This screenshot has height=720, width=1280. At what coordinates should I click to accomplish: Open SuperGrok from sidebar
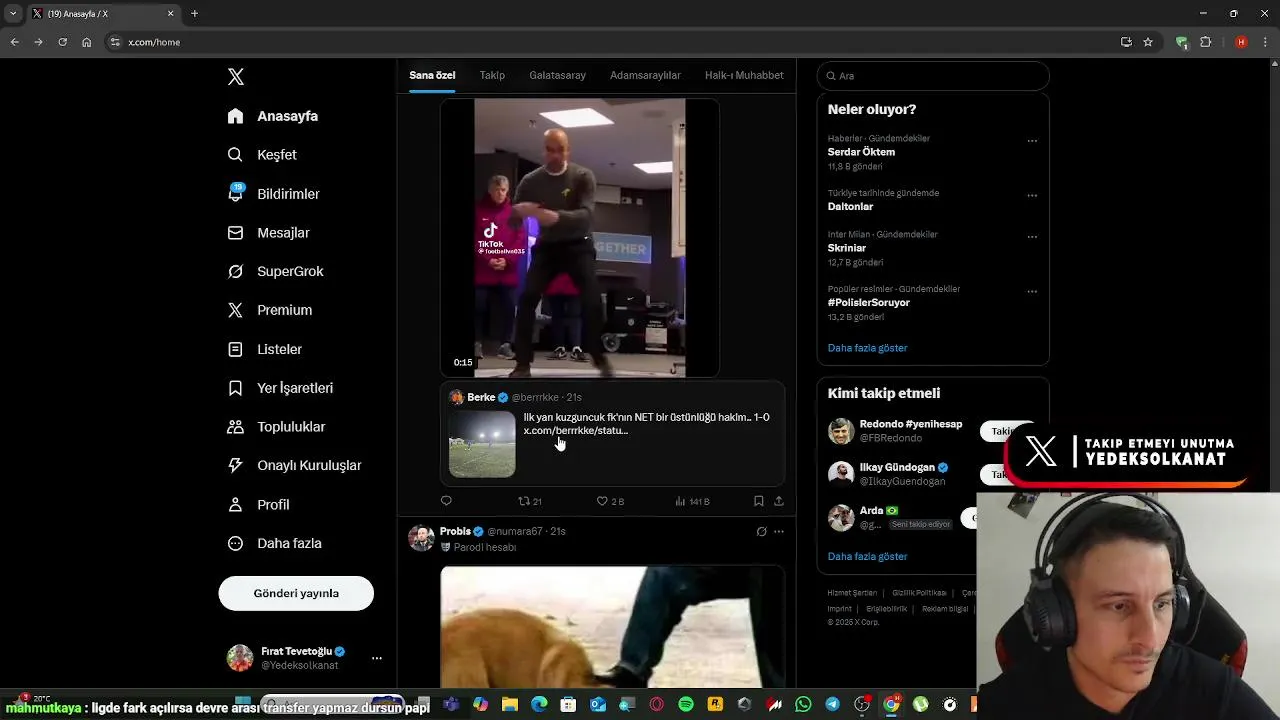pos(275,271)
